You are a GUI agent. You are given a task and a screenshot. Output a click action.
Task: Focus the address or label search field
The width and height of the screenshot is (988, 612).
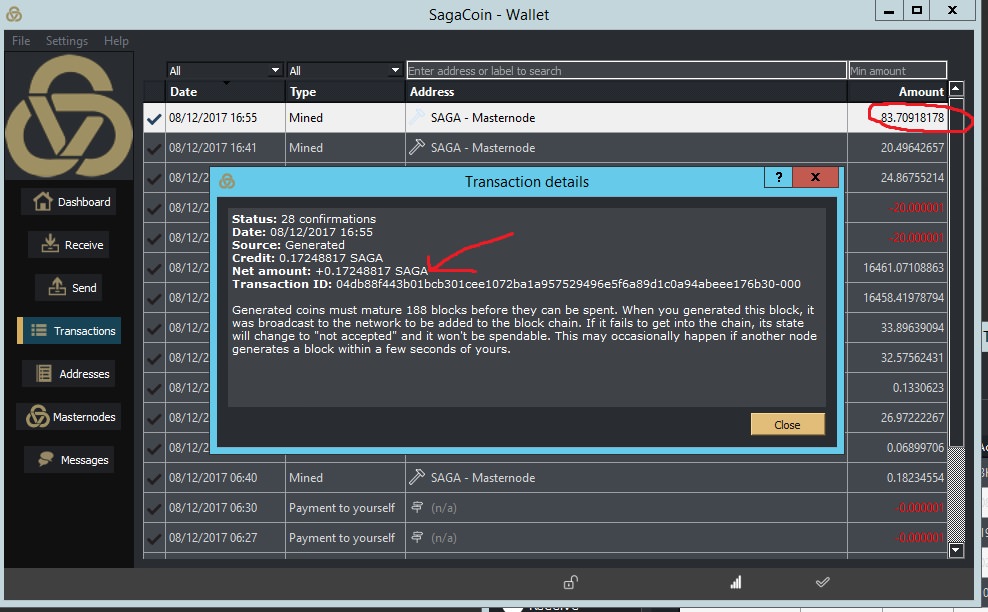626,70
